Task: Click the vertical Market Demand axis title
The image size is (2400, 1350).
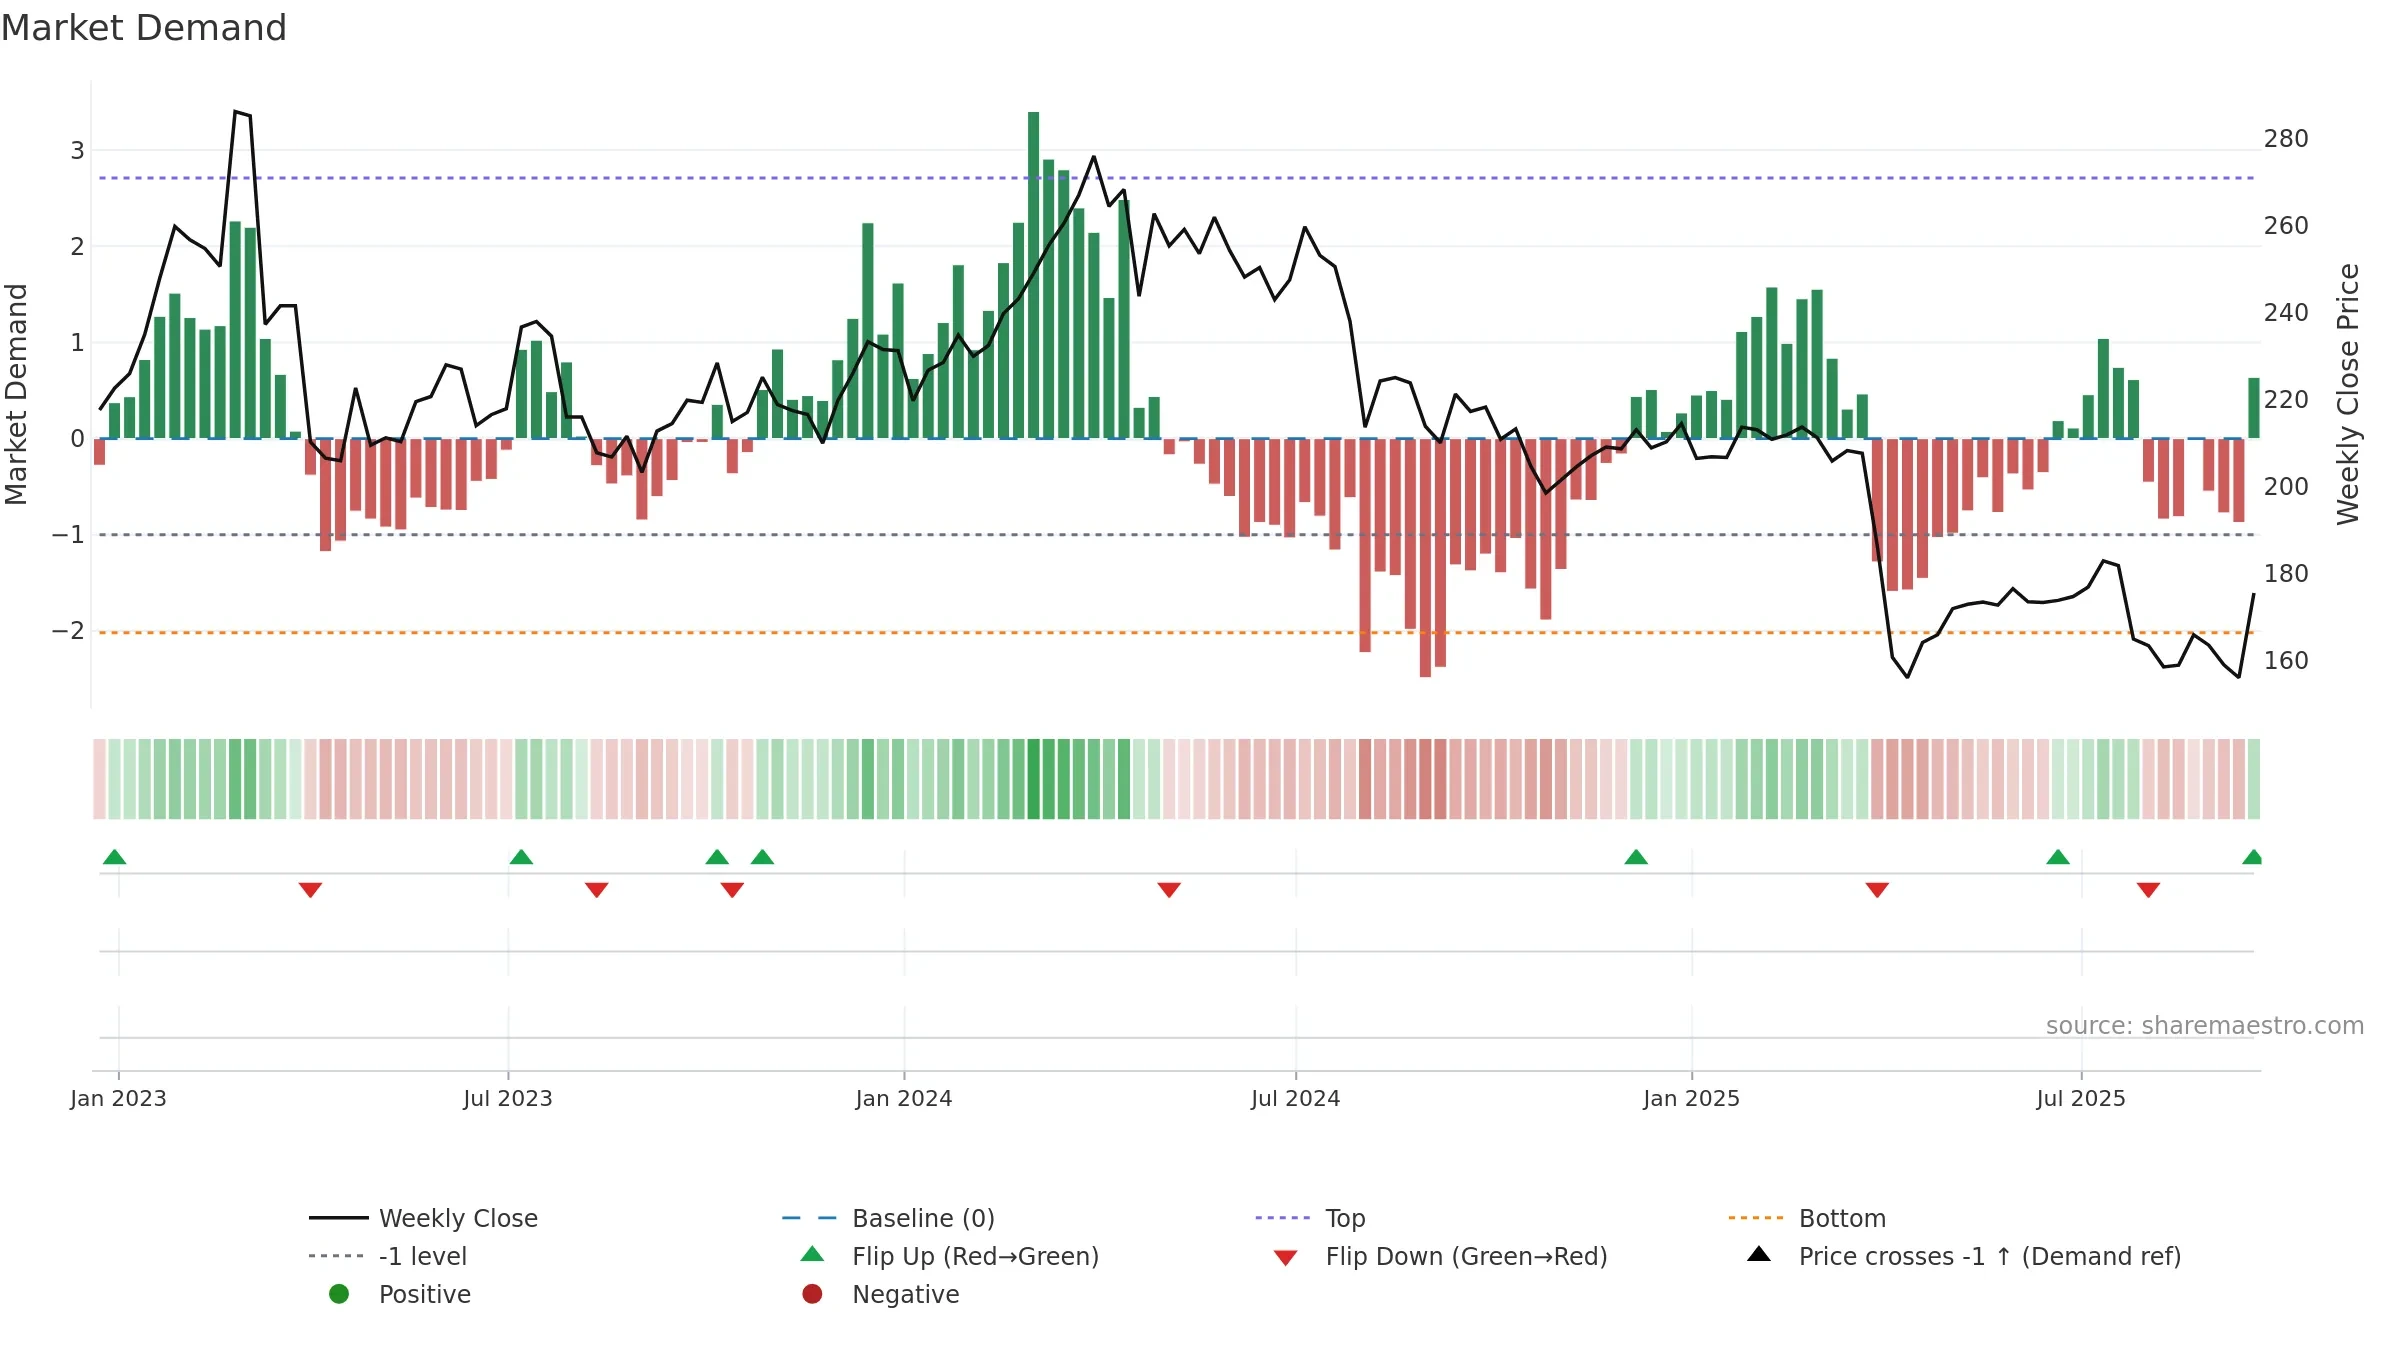Action: point(16,394)
